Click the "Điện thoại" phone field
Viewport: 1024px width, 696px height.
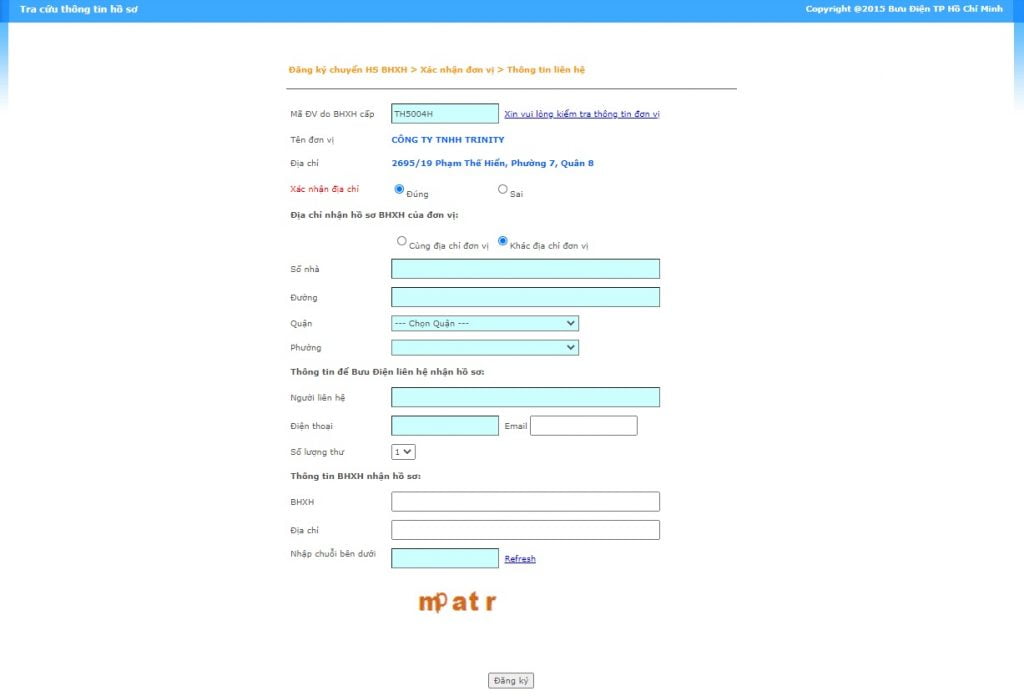pyautogui.click(x=445, y=426)
